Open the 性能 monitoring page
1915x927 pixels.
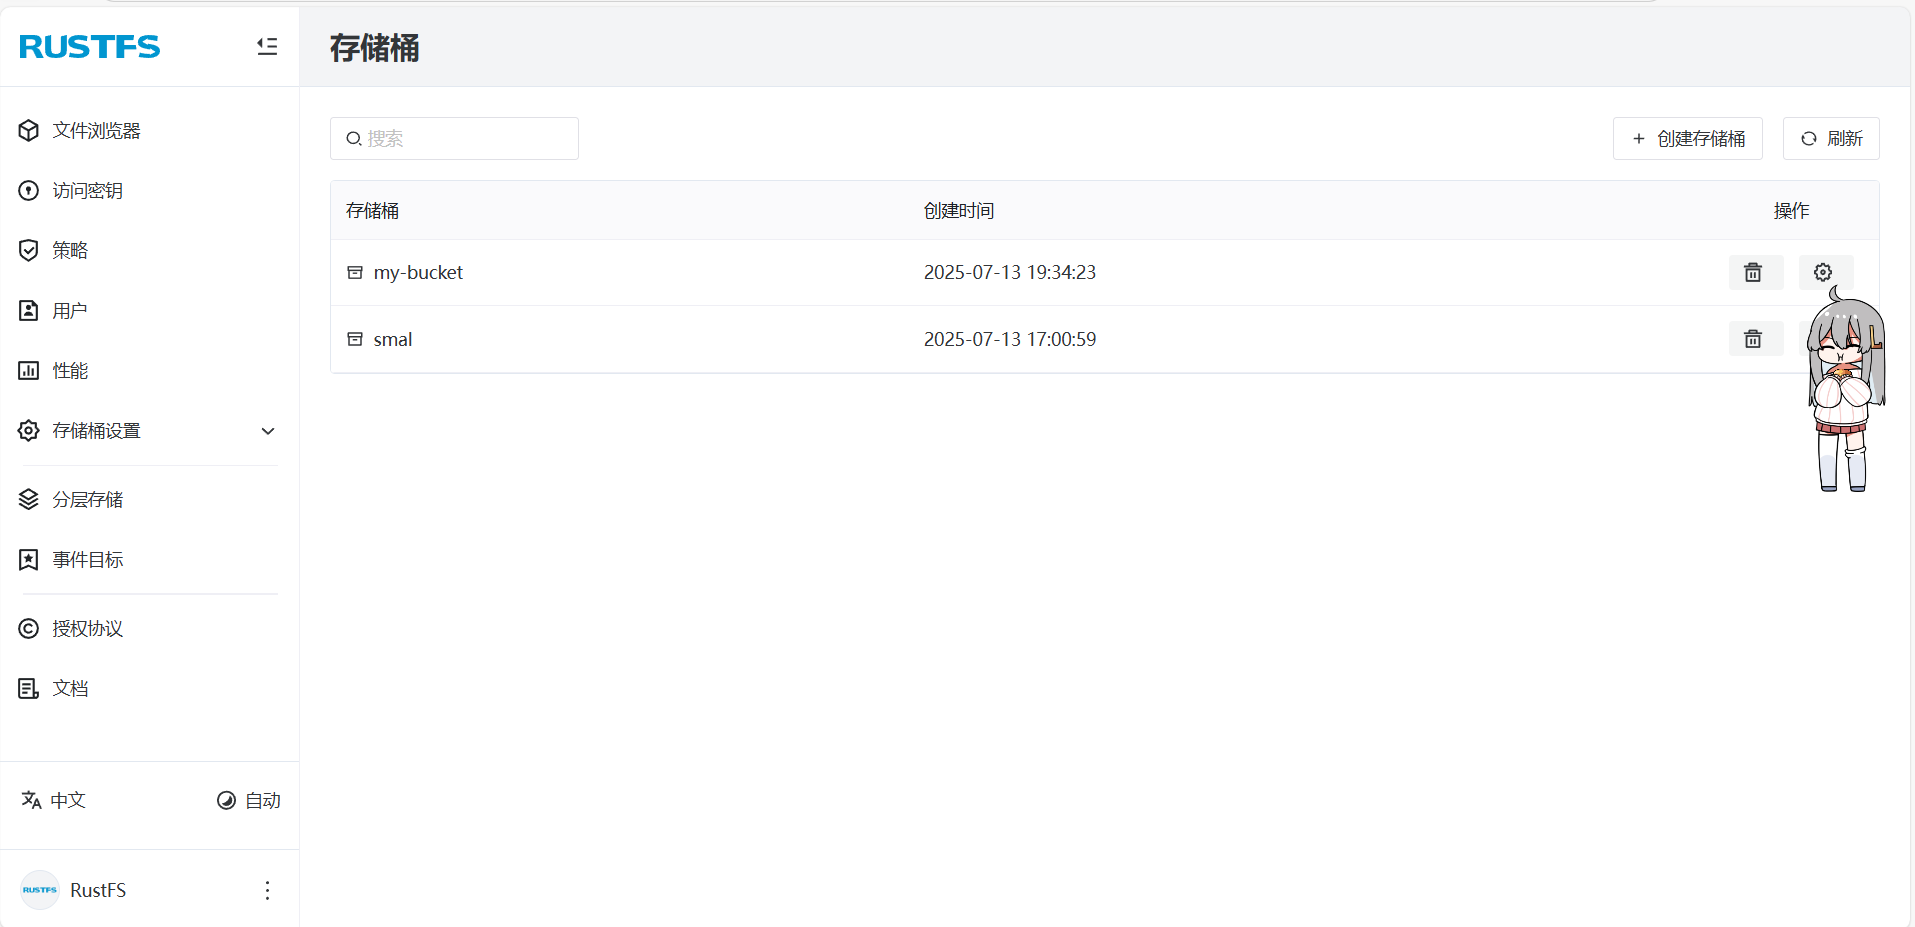coord(69,370)
